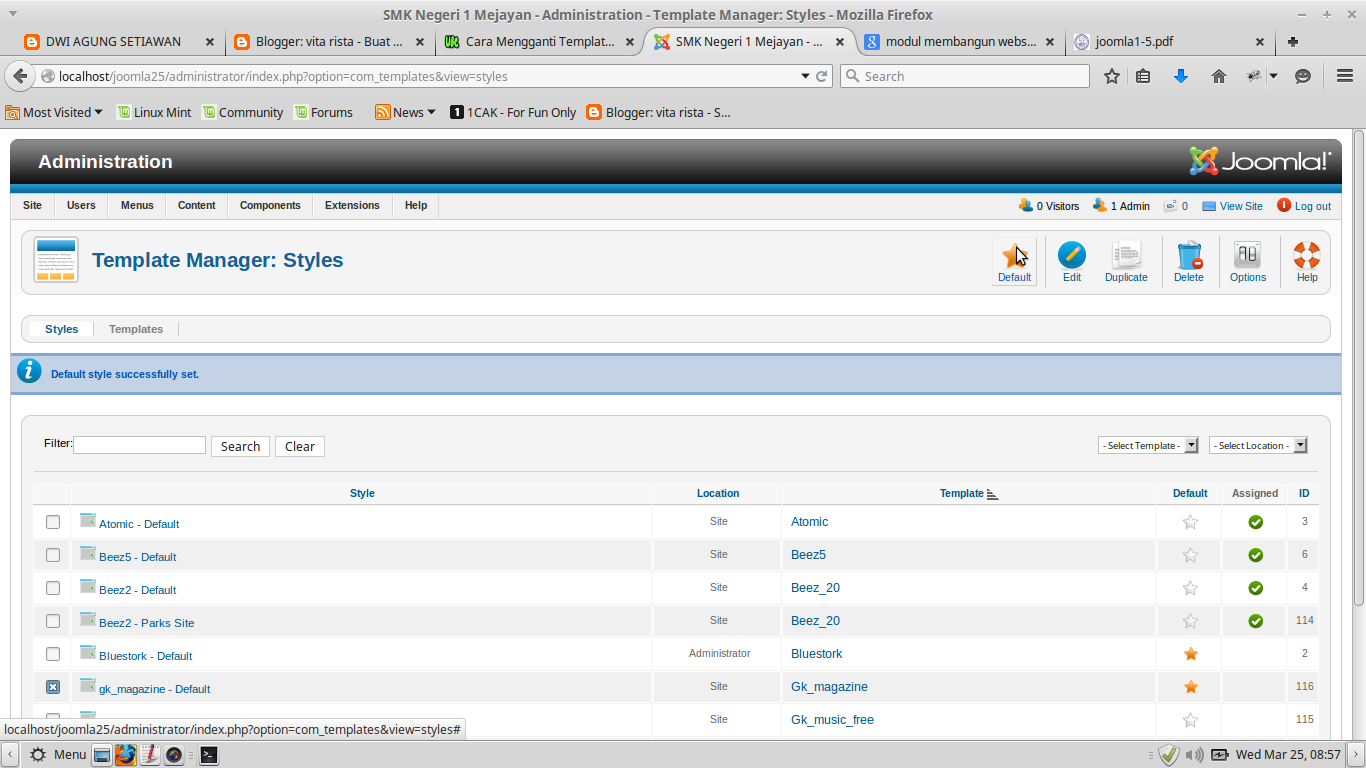Screen dimensions: 1366x768
Task: Open the Firefox search engine dropdown
Action: [x=853, y=75]
